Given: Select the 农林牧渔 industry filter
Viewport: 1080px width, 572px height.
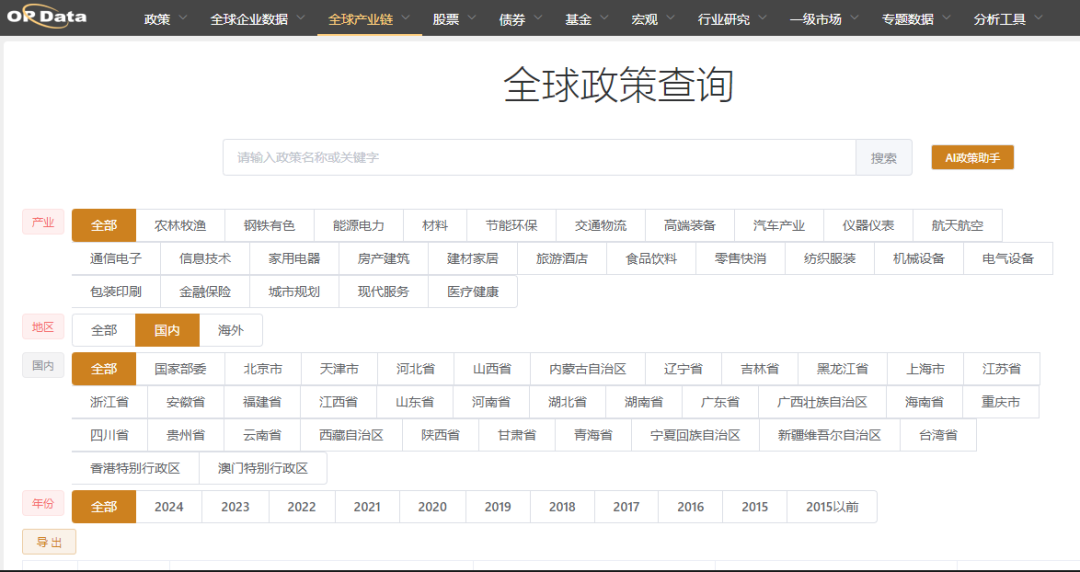Looking at the screenshot, I should tap(180, 225).
